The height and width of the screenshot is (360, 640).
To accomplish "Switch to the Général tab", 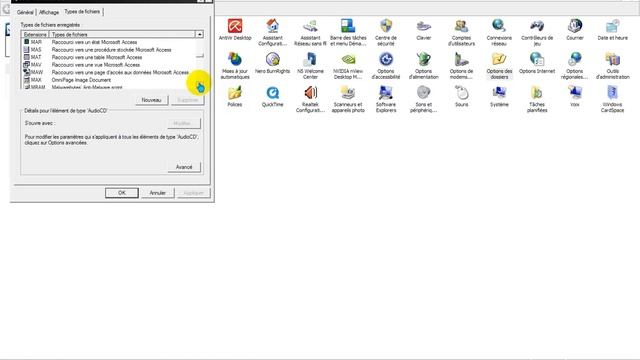I will (25, 12).
